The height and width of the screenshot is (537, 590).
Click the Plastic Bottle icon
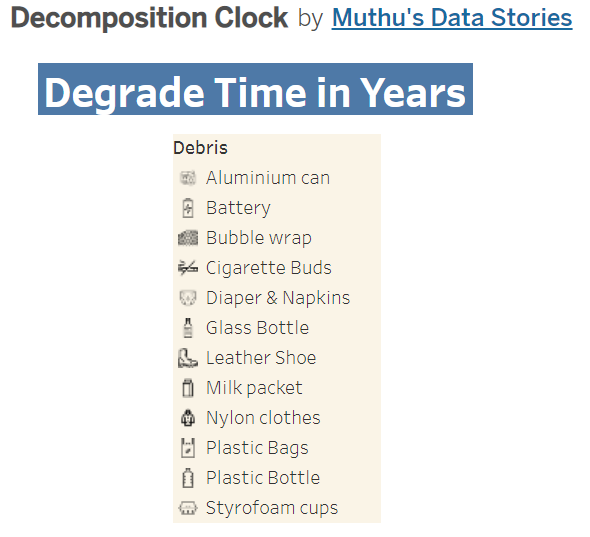click(x=188, y=478)
